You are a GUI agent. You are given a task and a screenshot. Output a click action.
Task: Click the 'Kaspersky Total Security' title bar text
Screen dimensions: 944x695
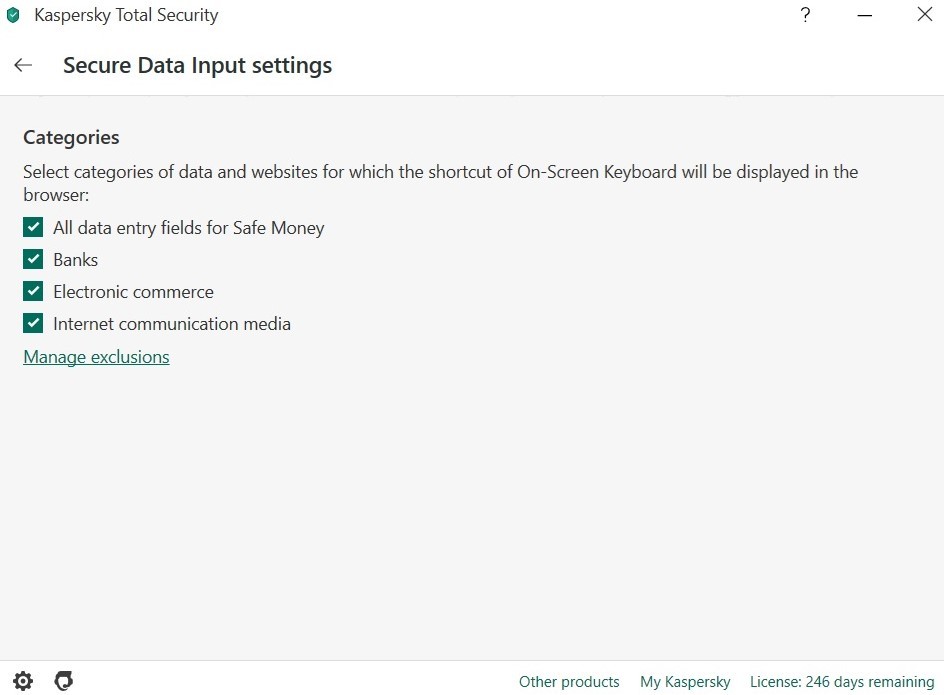[x=126, y=15]
